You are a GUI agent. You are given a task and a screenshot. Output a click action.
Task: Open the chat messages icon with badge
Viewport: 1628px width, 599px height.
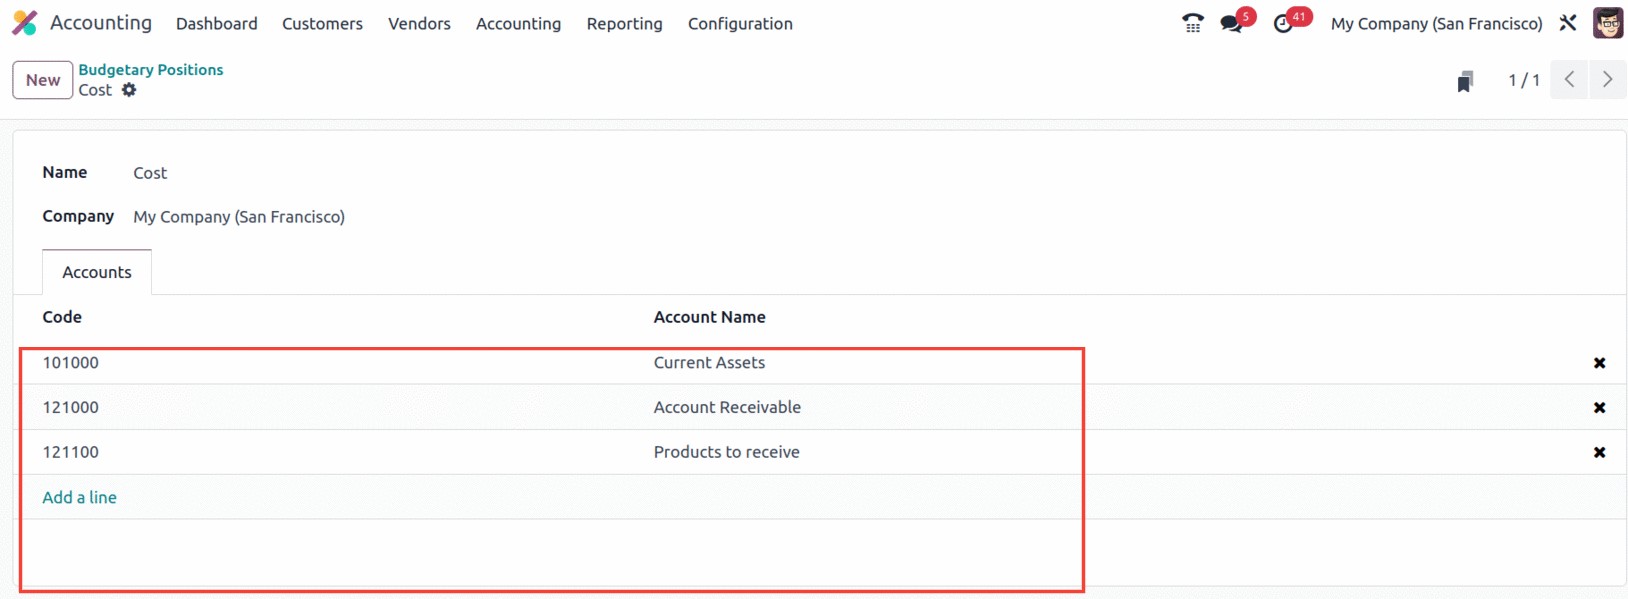click(x=1232, y=23)
